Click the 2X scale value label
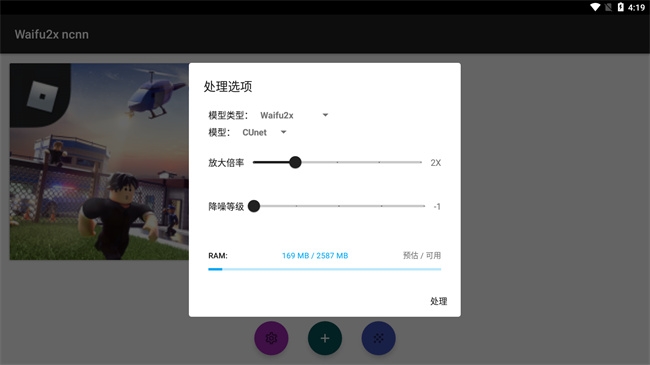Viewport: 650px width, 365px height. click(436, 163)
